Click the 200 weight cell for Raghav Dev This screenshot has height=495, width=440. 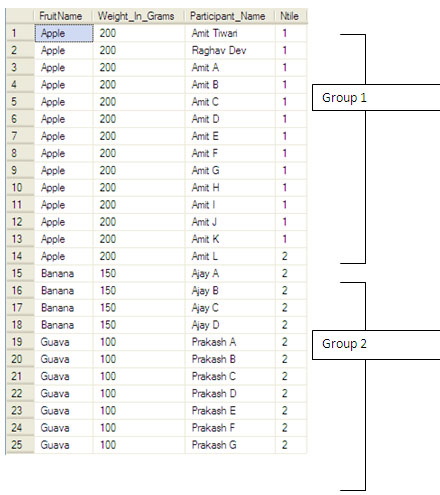pyautogui.click(x=139, y=50)
